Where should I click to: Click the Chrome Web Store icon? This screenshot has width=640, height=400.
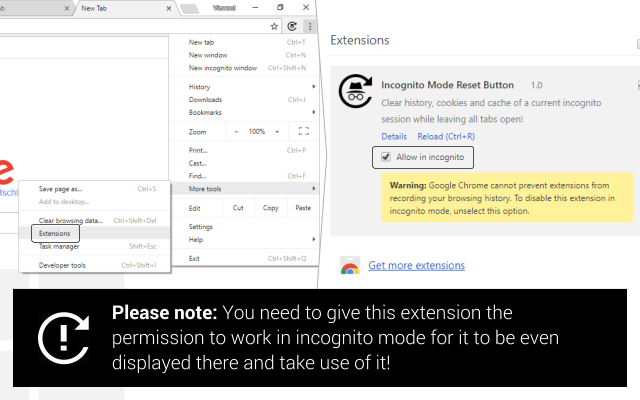click(x=350, y=265)
